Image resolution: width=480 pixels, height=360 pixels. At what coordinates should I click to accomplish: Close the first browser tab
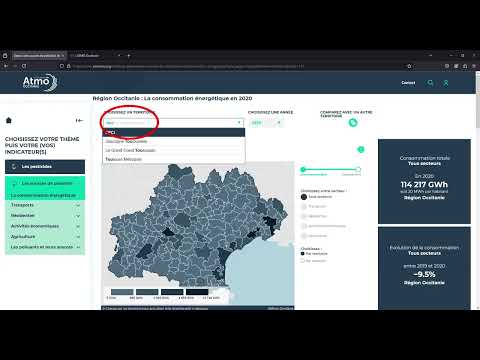[x=62, y=56]
